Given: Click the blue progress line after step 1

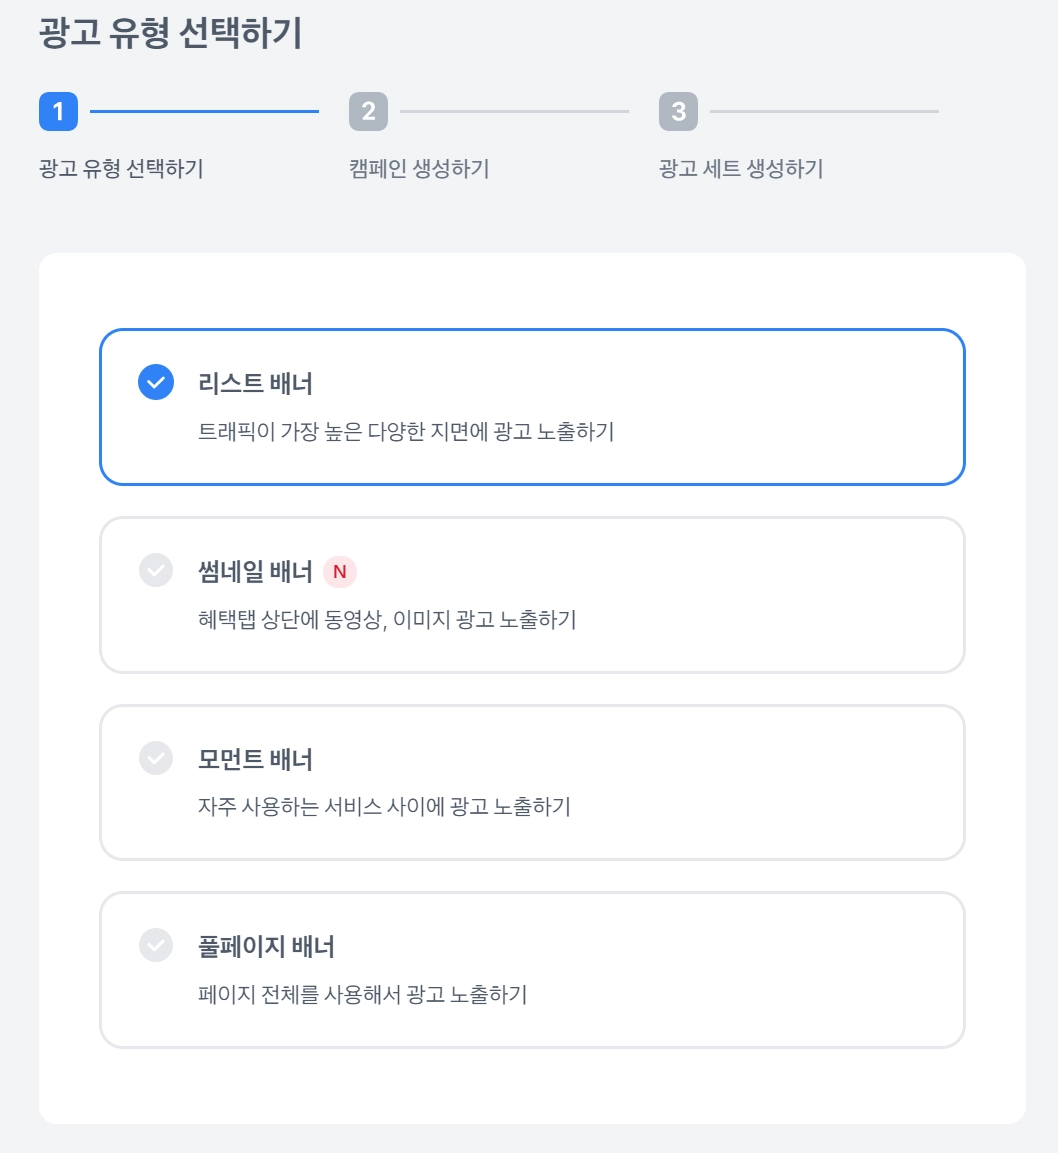Looking at the screenshot, I should 204,111.
